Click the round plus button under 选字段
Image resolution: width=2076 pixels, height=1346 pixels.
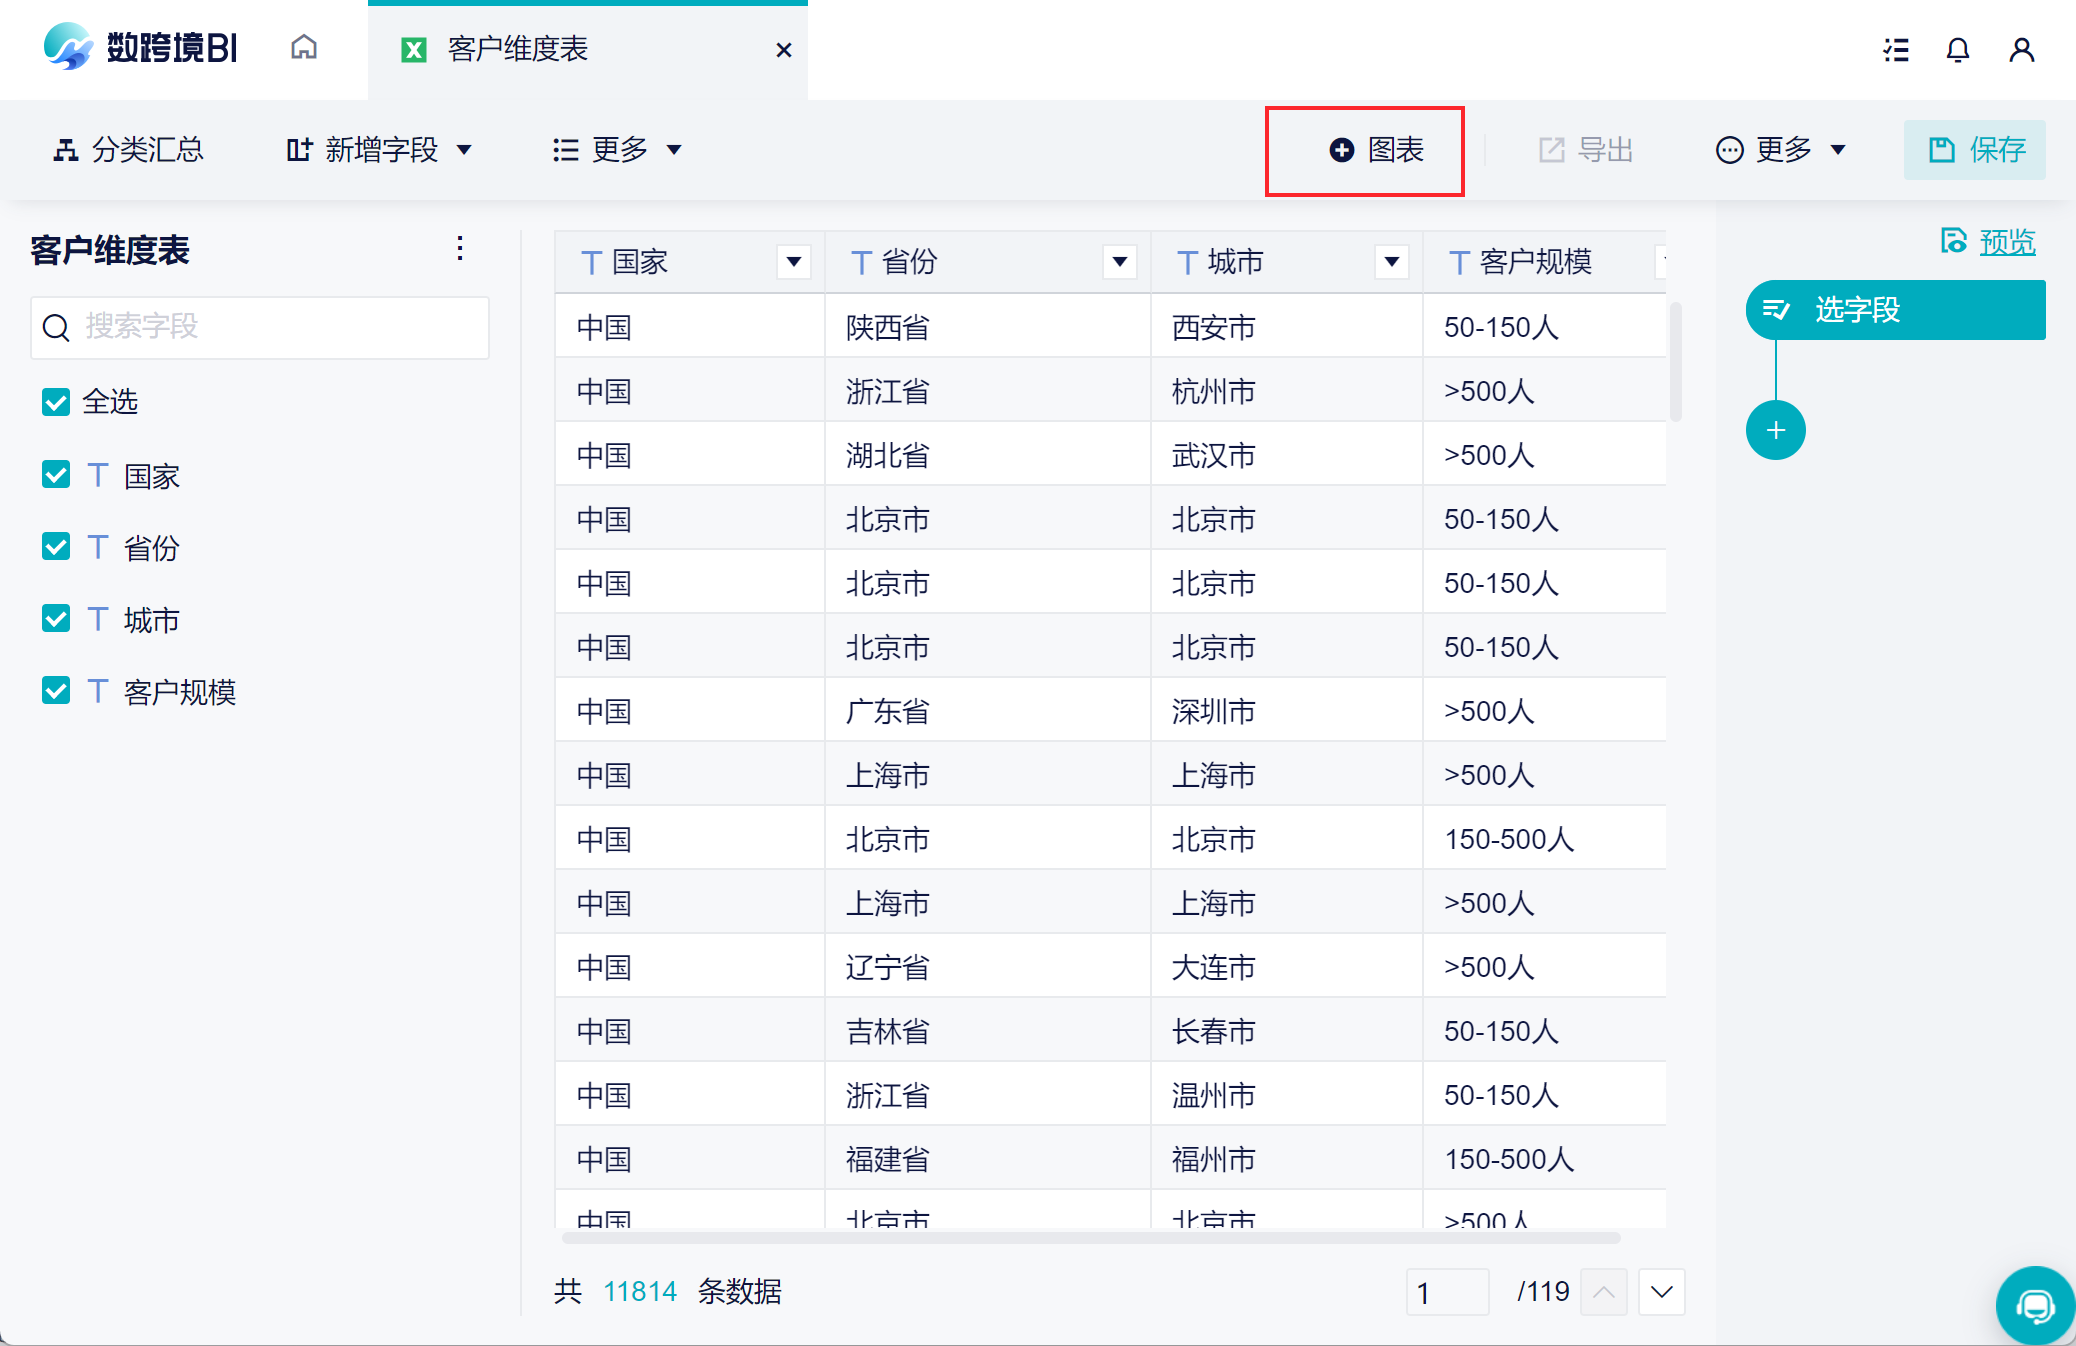pos(1775,431)
